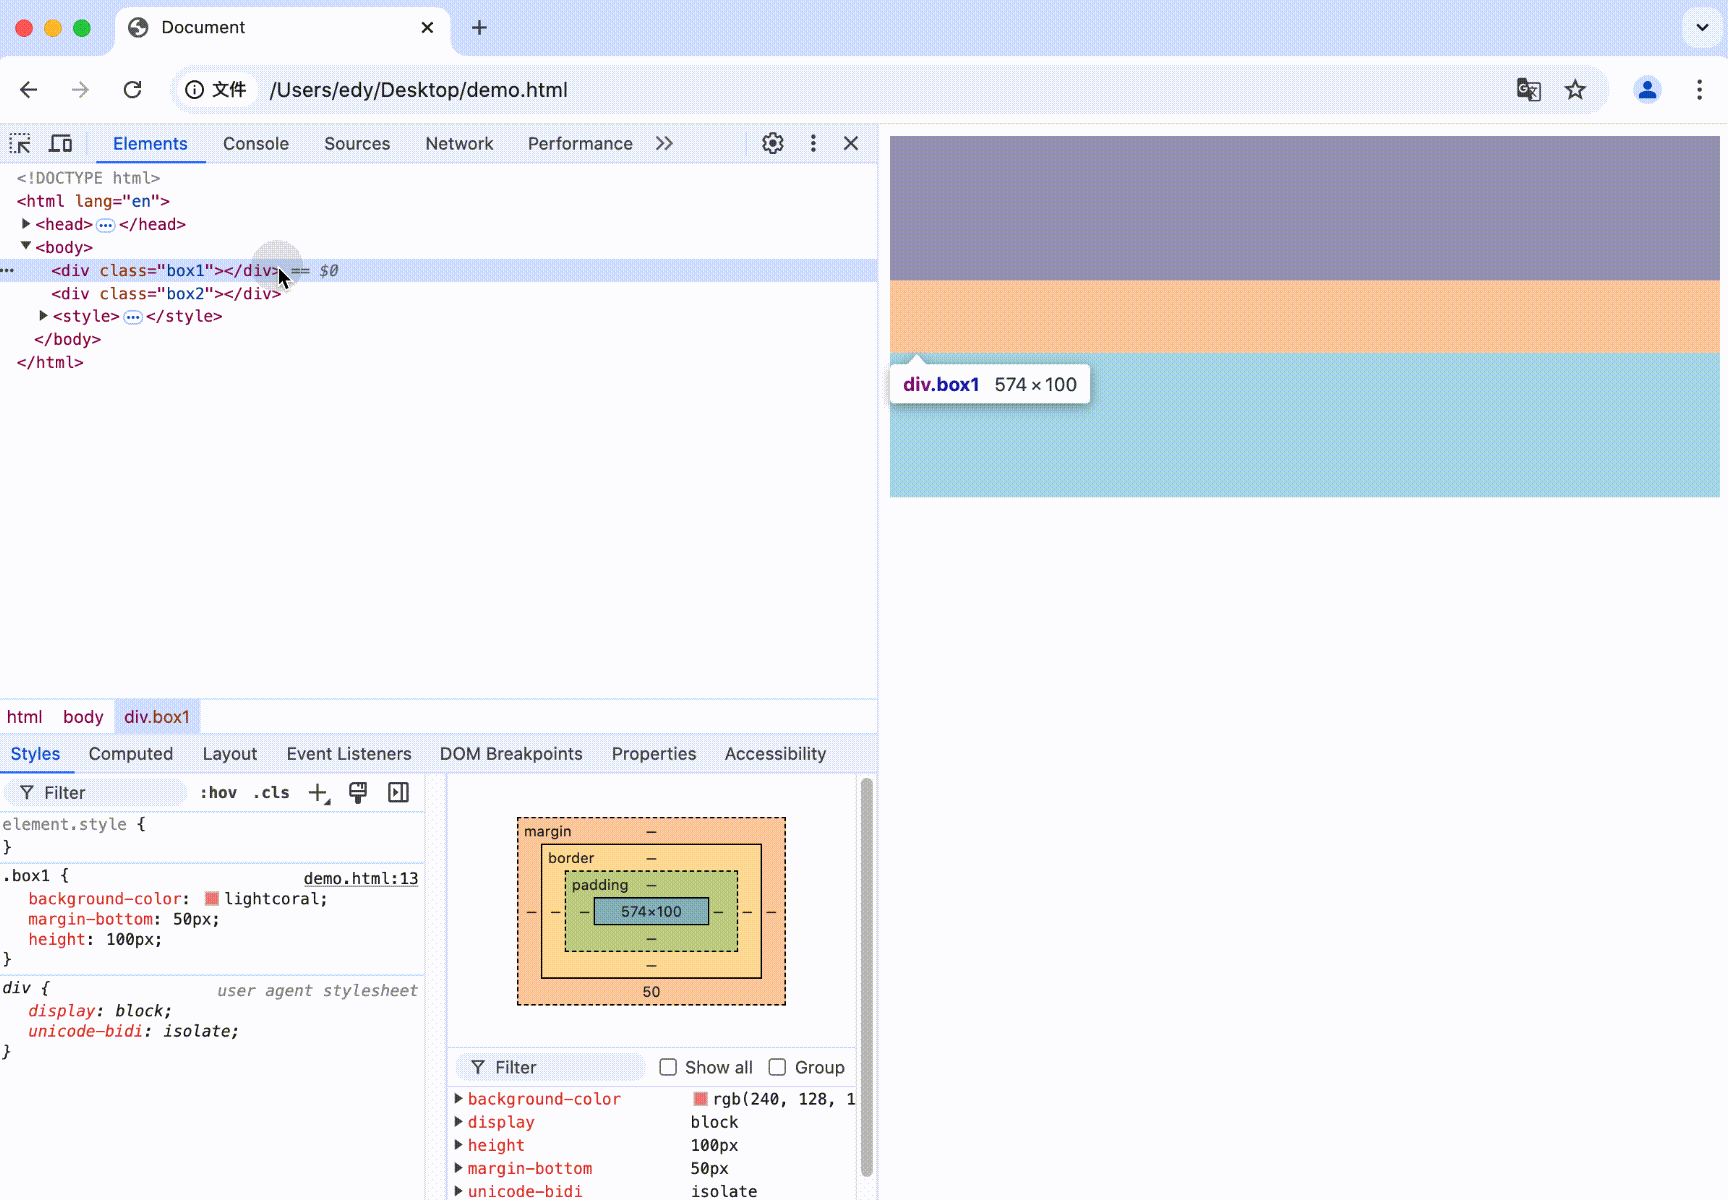Click the new style rule plus icon
The width and height of the screenshot is (1728, 1200).
(316, 792)
